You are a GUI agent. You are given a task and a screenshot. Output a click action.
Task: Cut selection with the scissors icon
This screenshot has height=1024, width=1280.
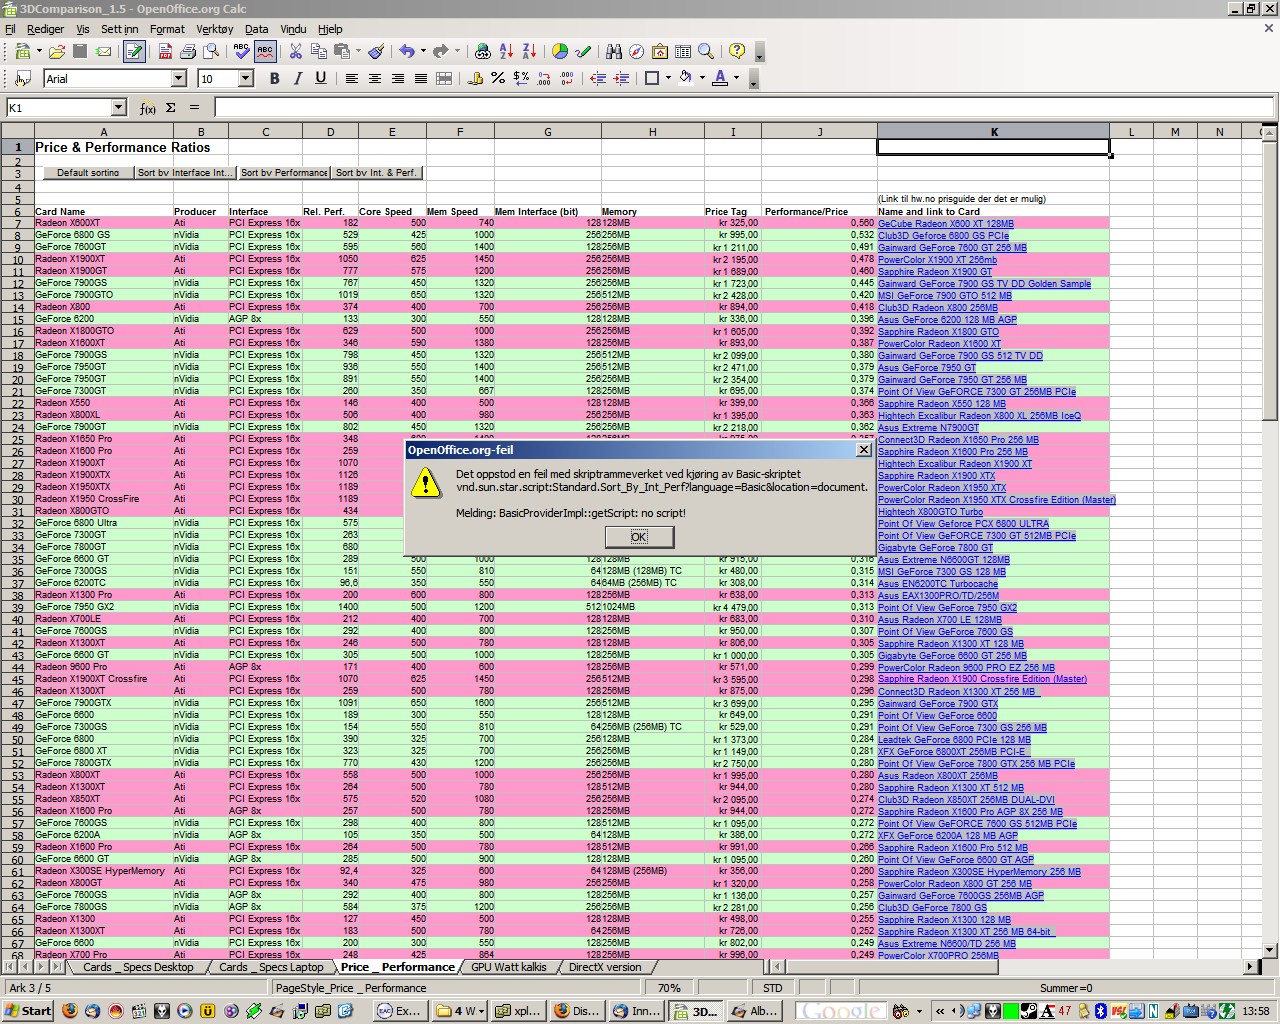click(x=296, y=51)
